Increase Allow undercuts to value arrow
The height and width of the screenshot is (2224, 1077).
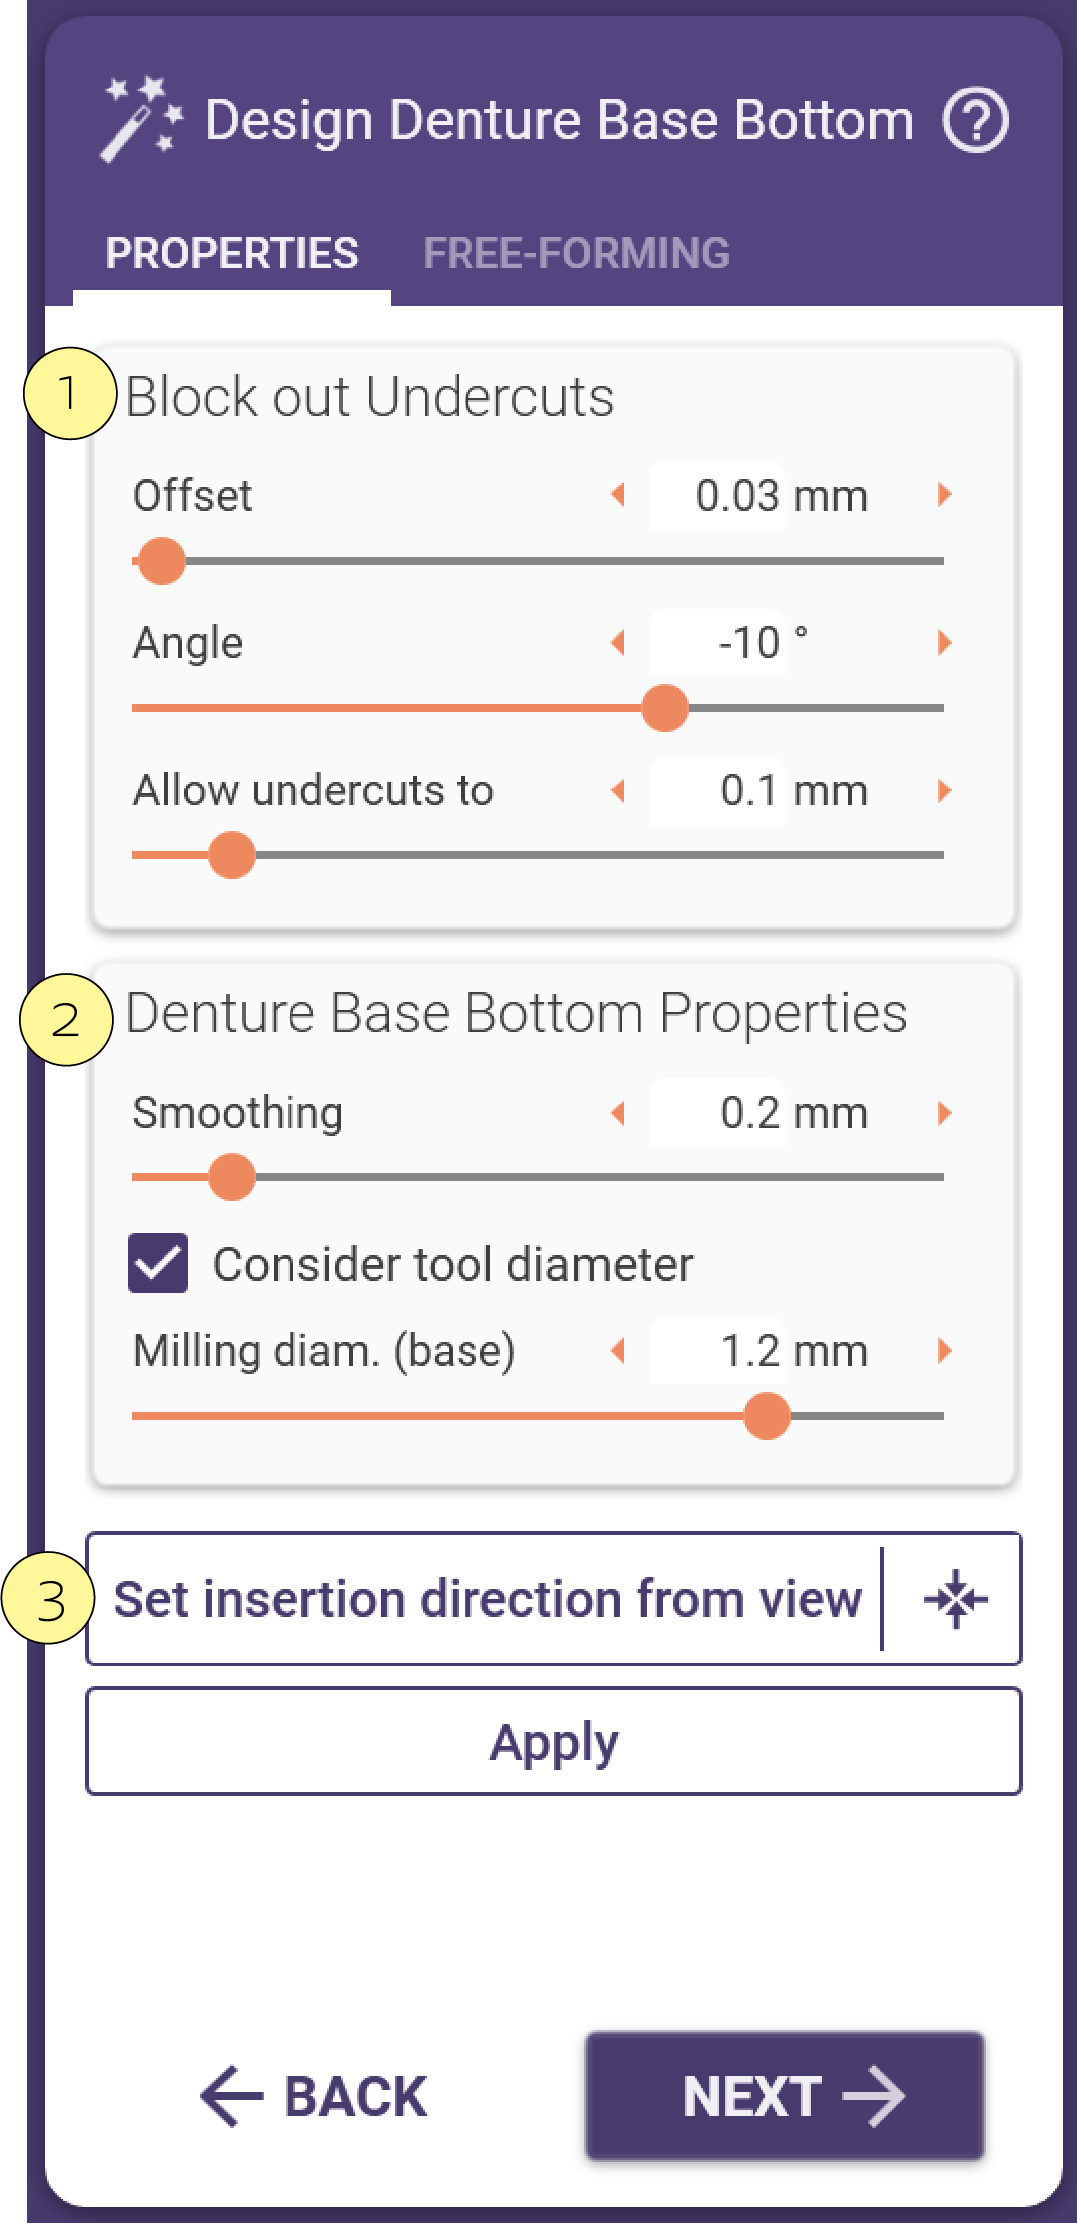[944, 791]
